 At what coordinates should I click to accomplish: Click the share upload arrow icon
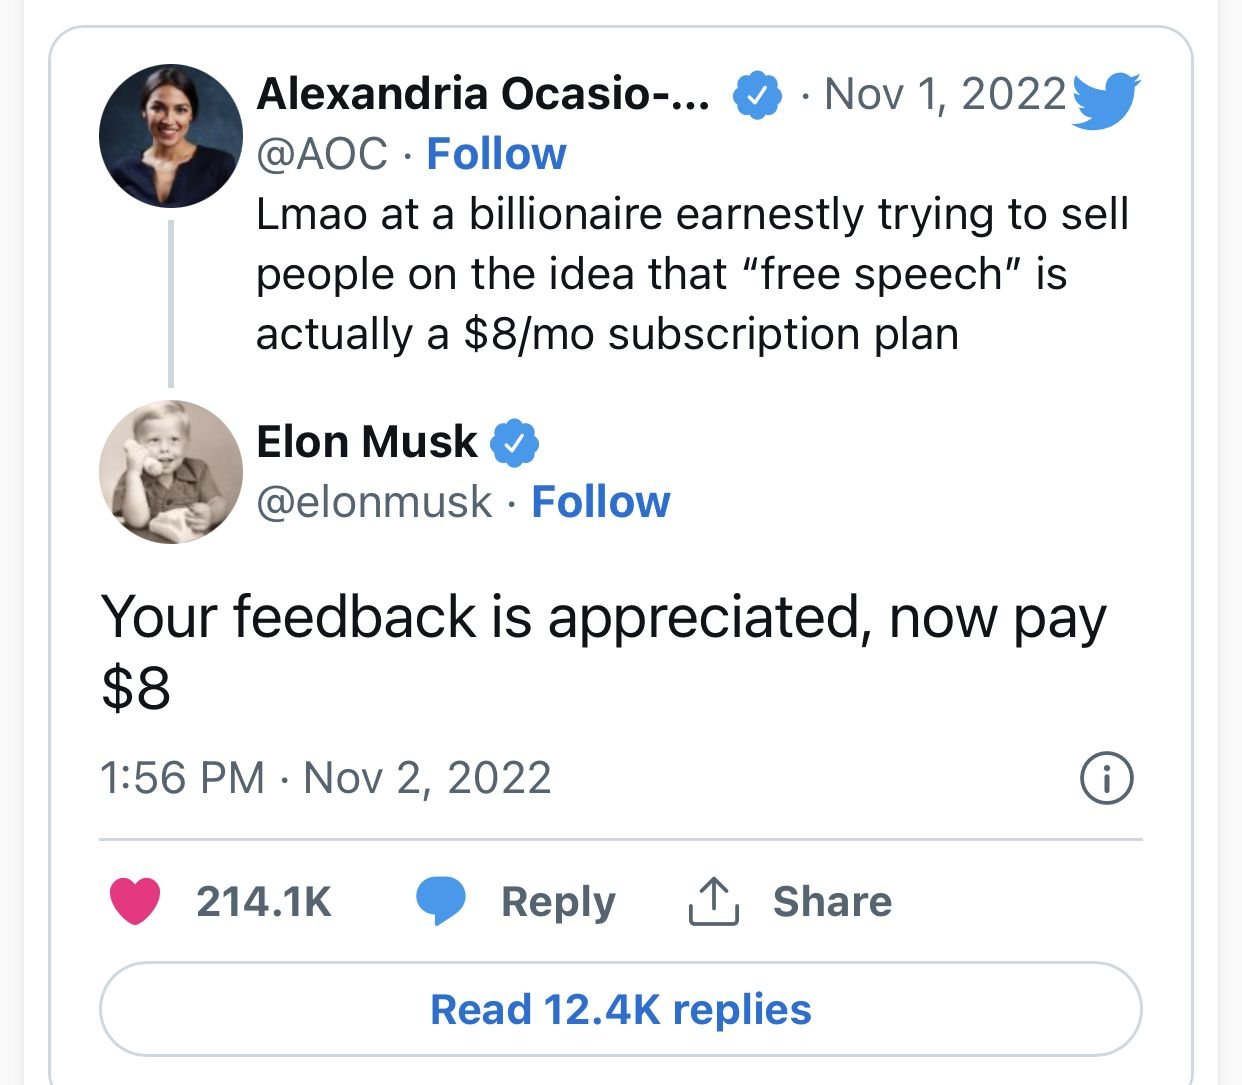pos(713,901)
